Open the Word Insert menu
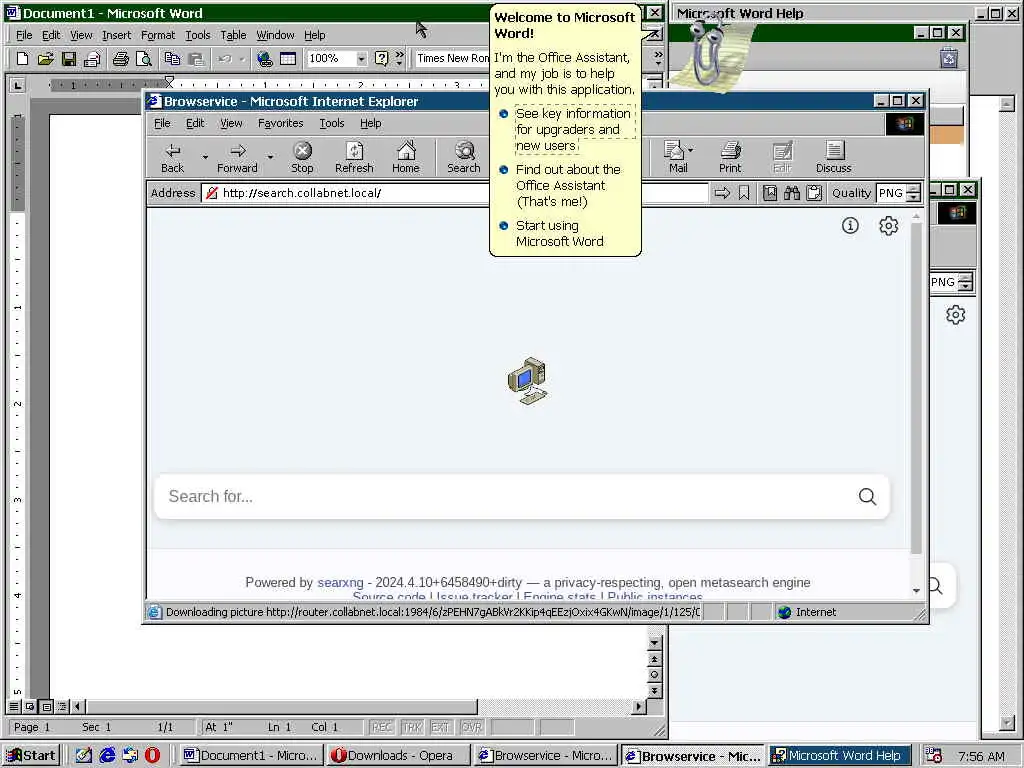This screenshot has width=1024, height=768. click(x=116, y=35)
